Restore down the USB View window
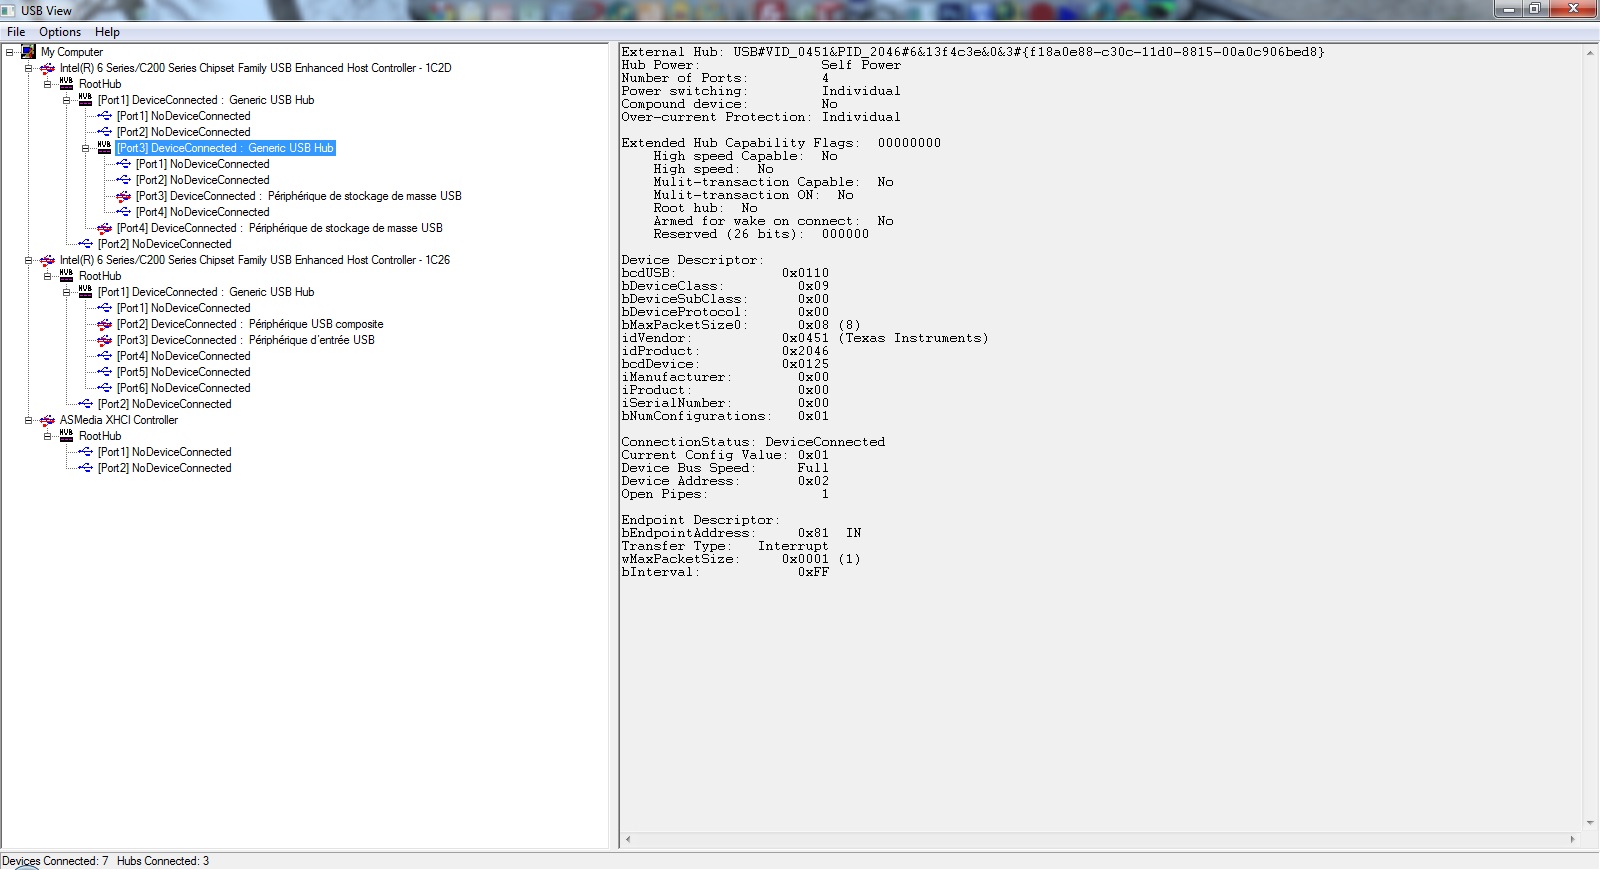This screenshot has width=1600, height=870. coord(1534,9)
